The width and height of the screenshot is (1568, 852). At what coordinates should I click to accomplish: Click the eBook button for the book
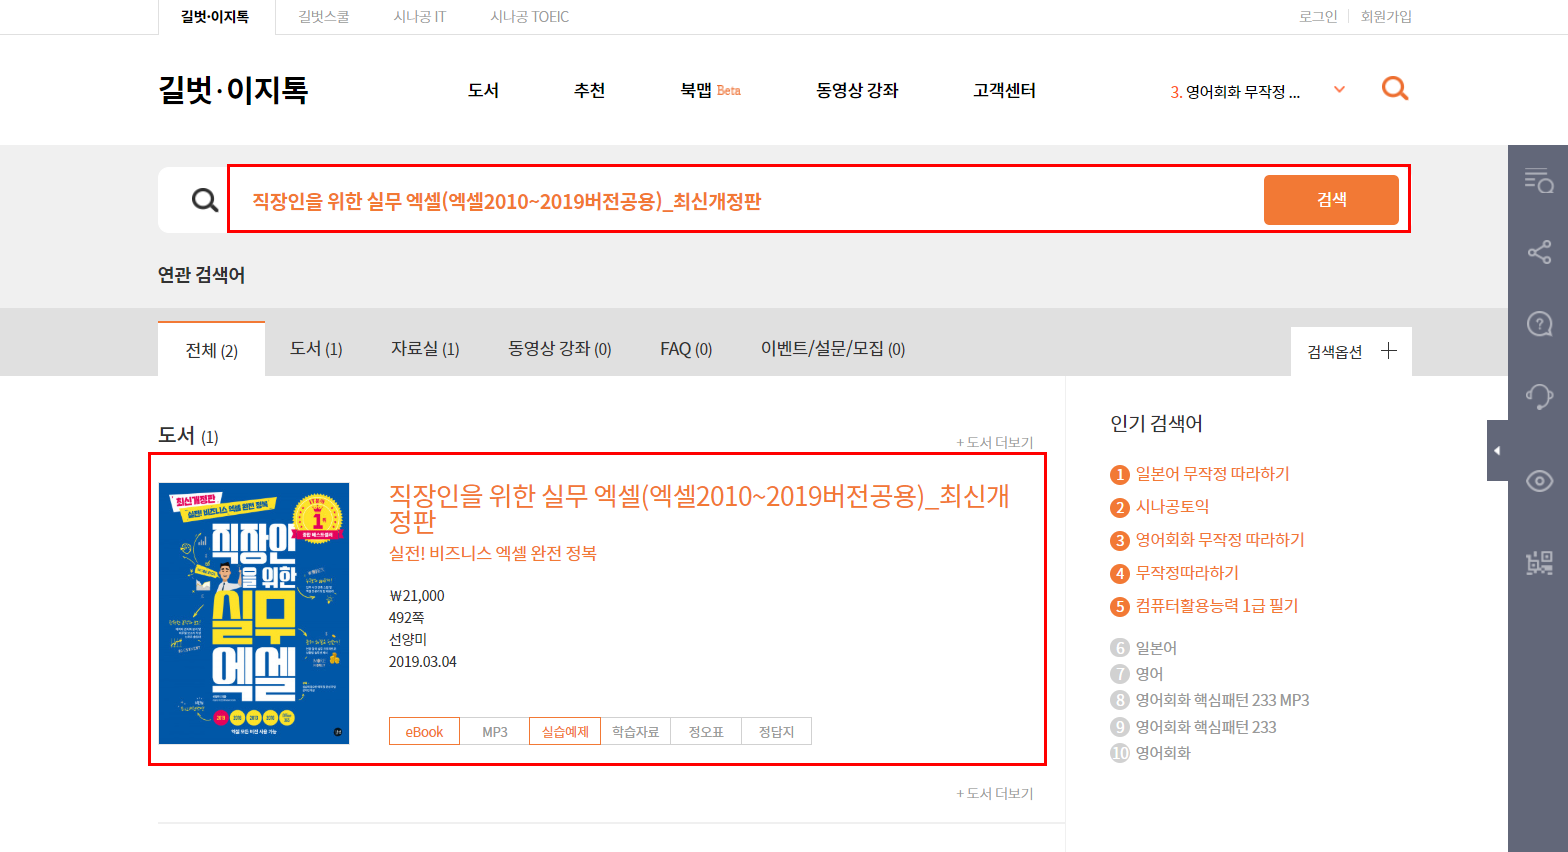tap(424, 732)
